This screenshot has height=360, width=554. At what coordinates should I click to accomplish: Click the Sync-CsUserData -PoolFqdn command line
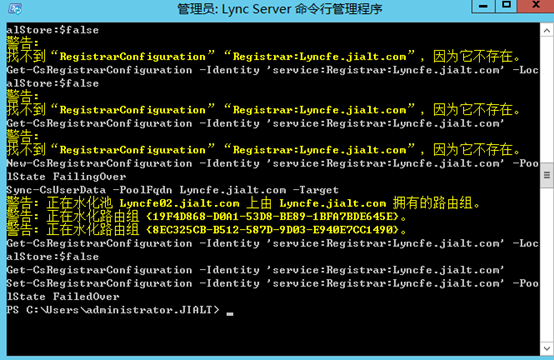tap(172, 190)
